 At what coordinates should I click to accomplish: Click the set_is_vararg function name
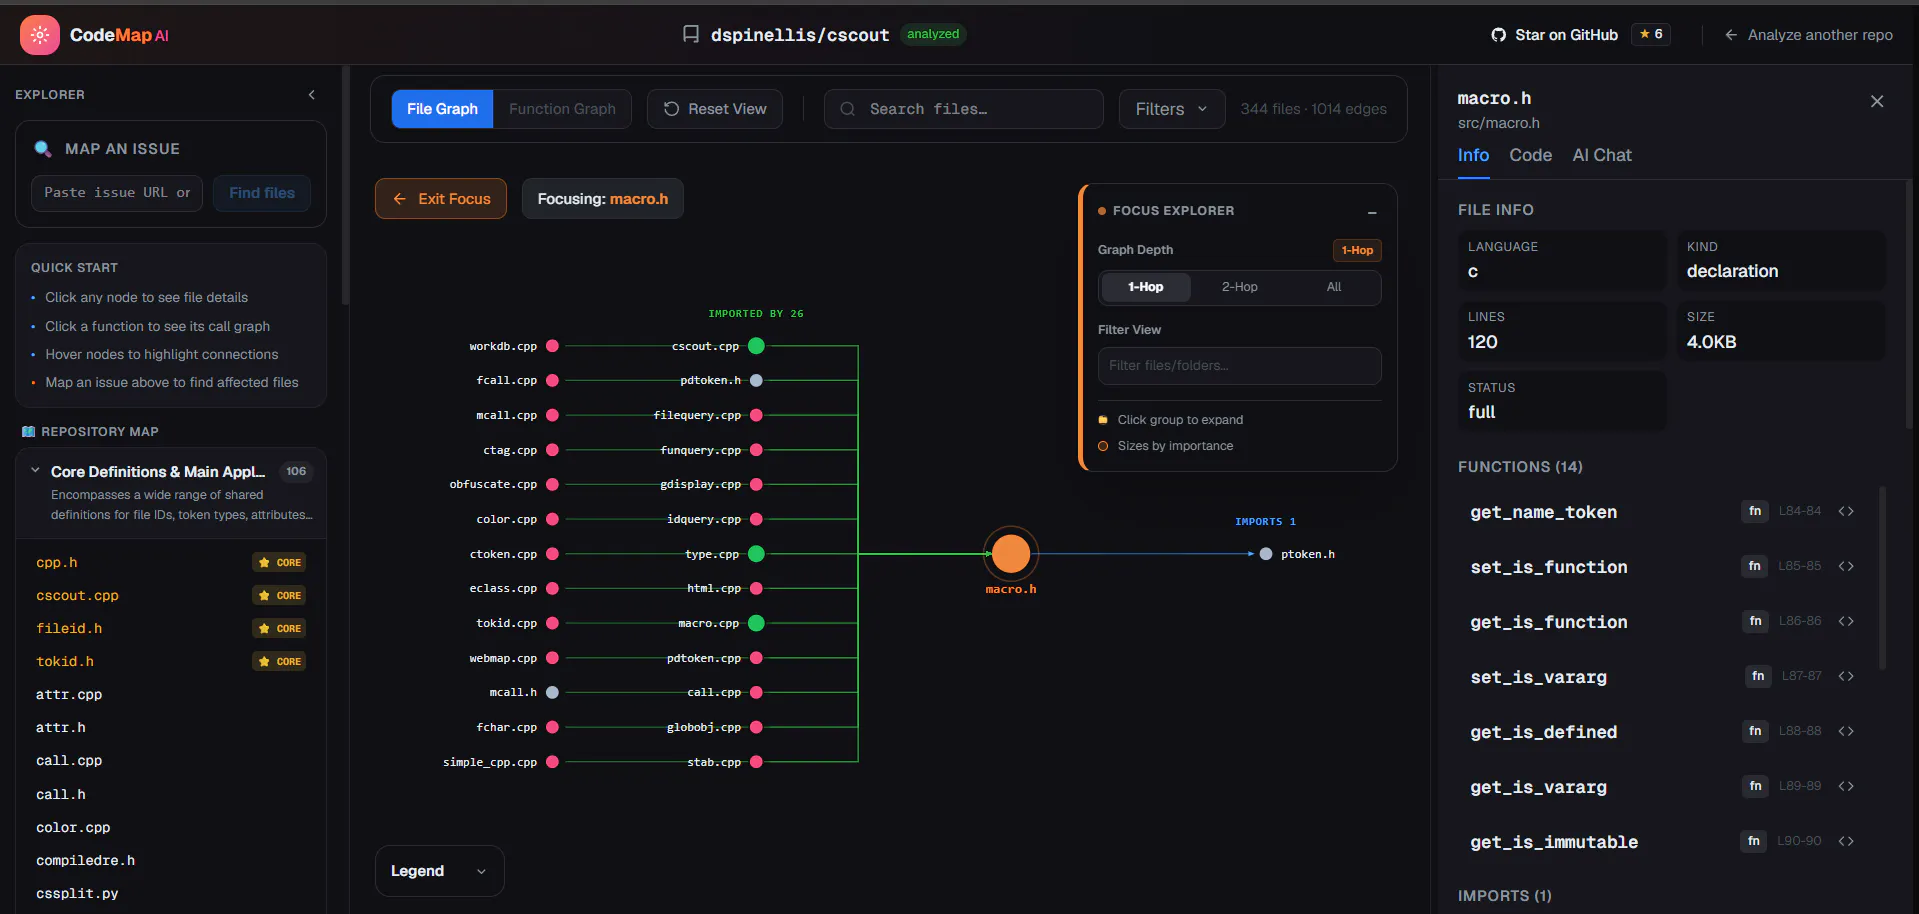(1538, 677)
